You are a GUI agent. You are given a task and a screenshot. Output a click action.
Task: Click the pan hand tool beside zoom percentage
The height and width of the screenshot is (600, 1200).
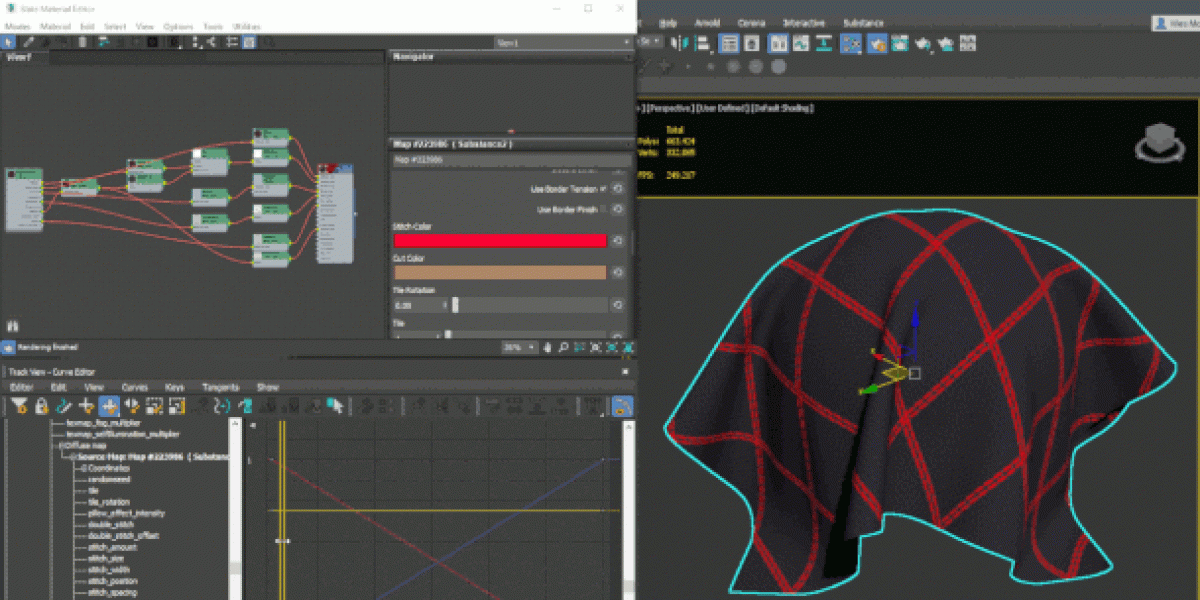pos(549,347)
